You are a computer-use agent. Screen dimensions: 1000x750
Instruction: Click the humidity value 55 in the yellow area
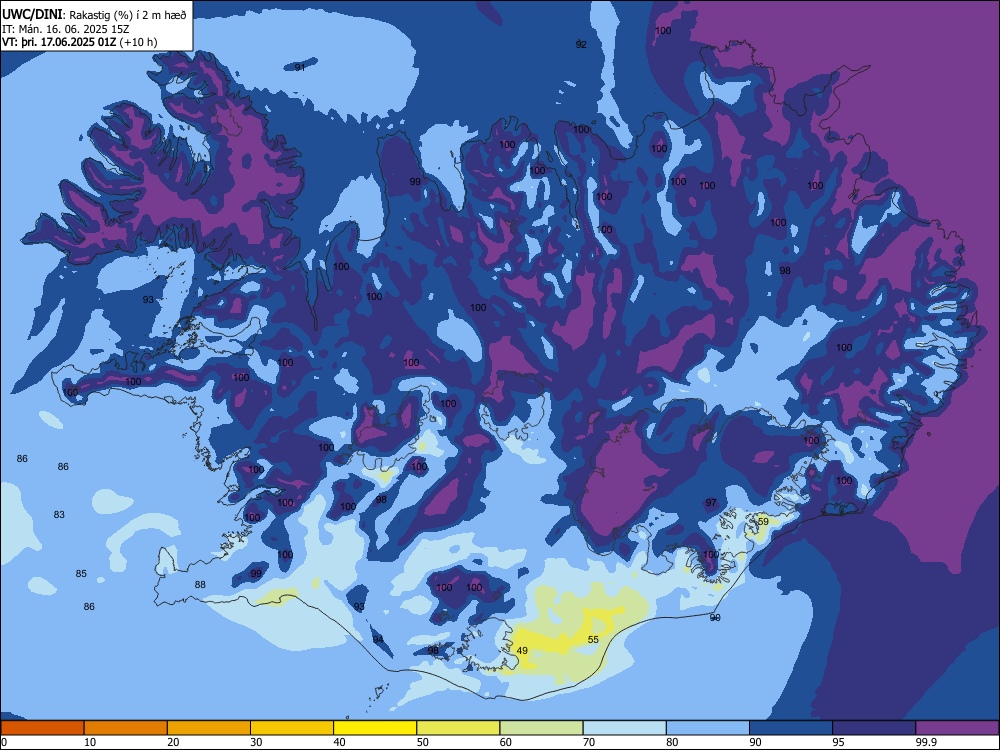(x=593, y=639)
